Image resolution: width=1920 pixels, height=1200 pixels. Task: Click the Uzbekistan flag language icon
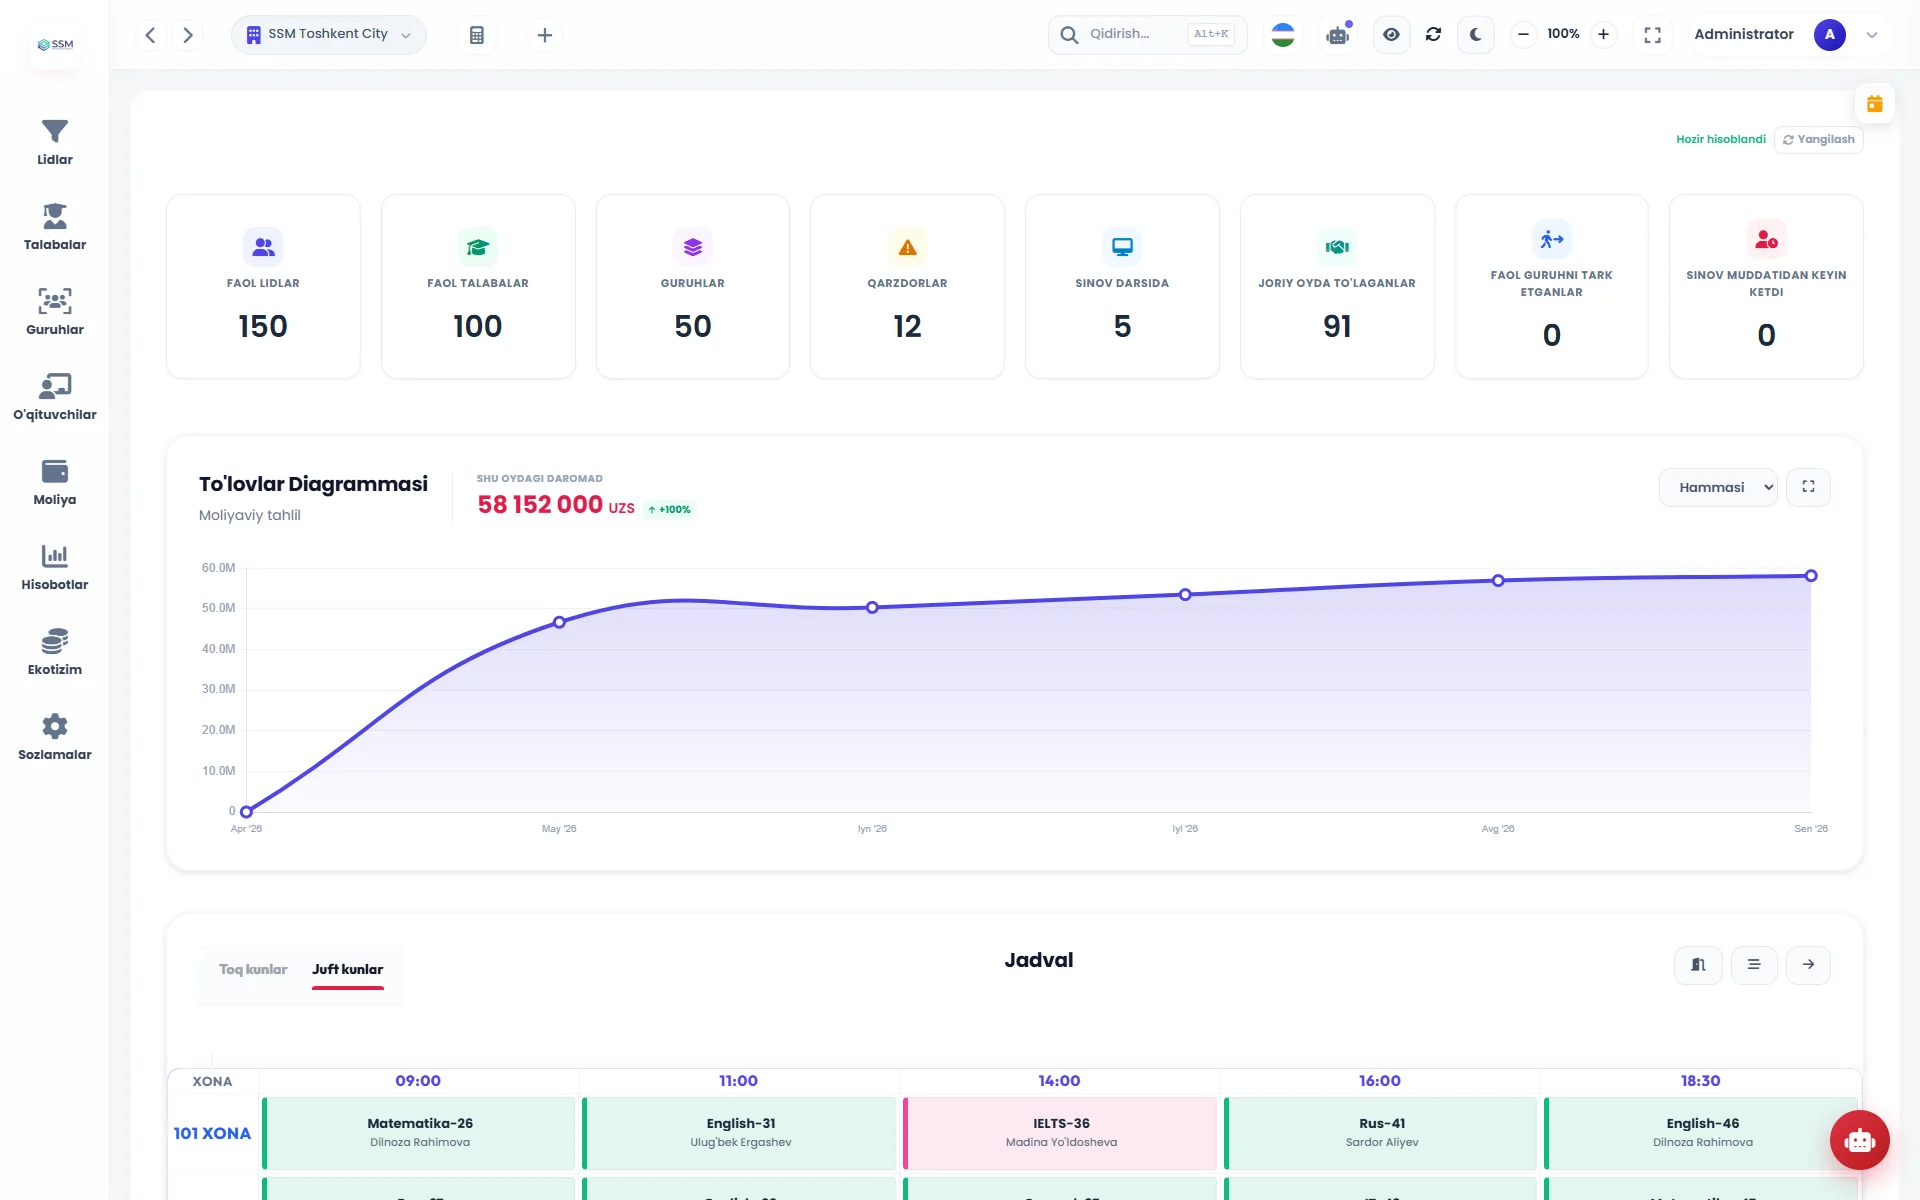click(x=1283, y=35)
